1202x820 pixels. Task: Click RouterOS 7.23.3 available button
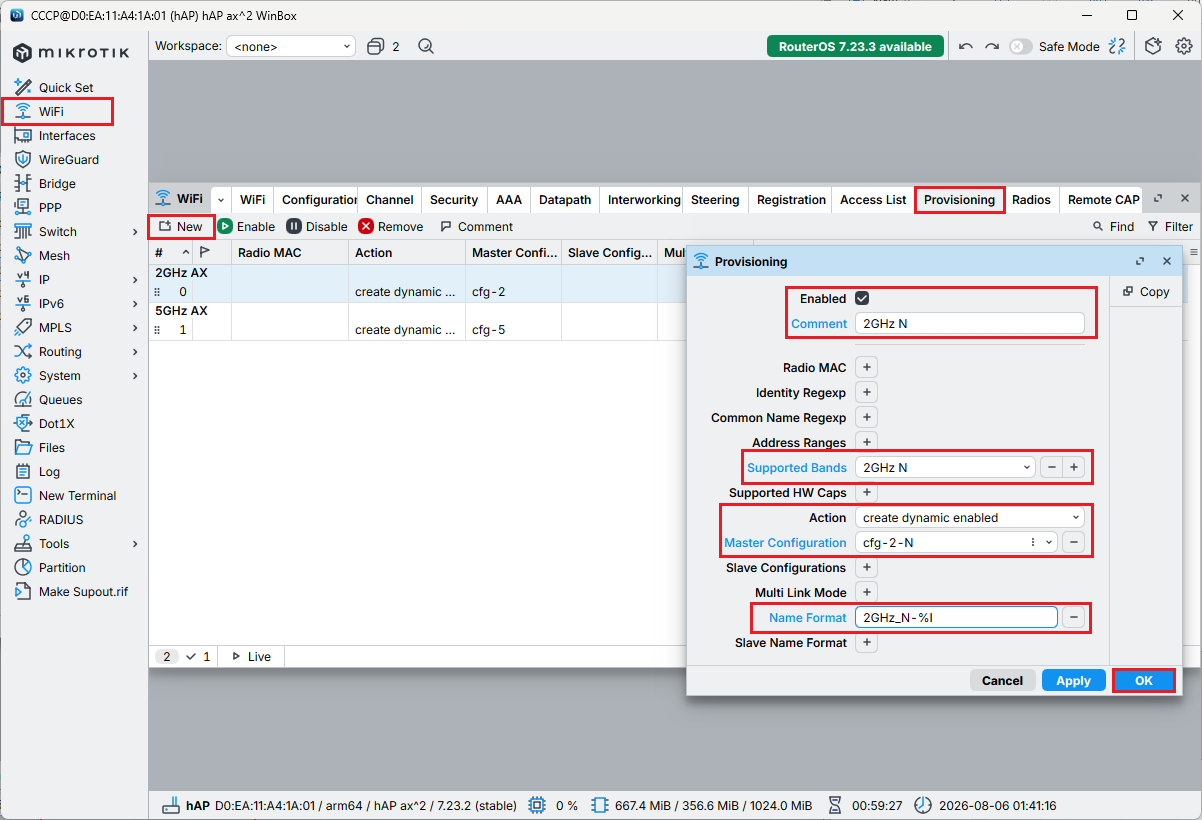[x=855, y=46]
